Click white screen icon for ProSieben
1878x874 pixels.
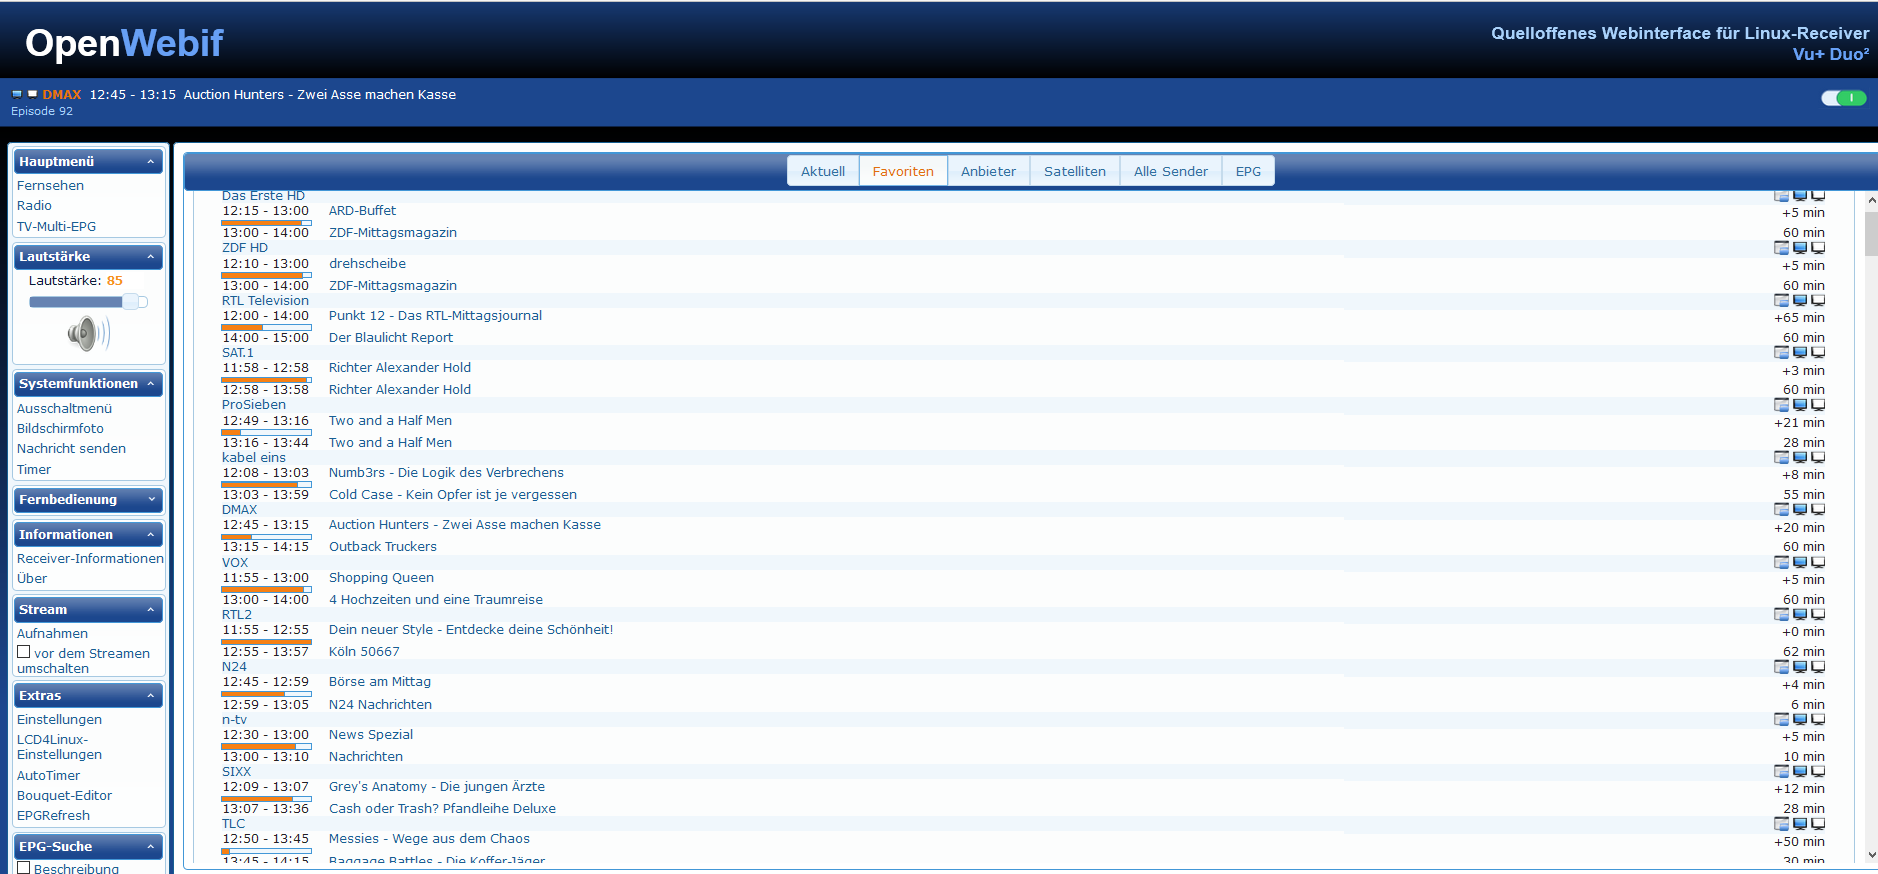pos(1818,405)
